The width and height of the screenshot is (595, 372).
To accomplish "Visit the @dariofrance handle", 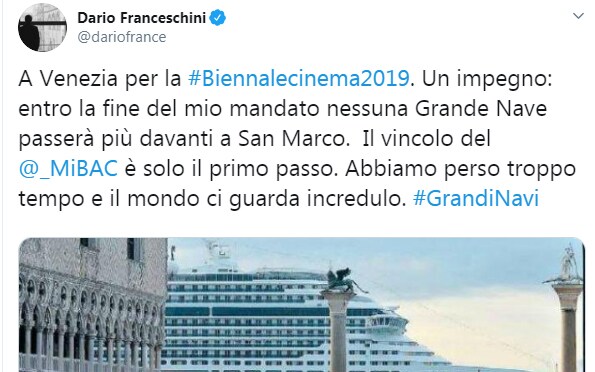I will tap(122, 37).
